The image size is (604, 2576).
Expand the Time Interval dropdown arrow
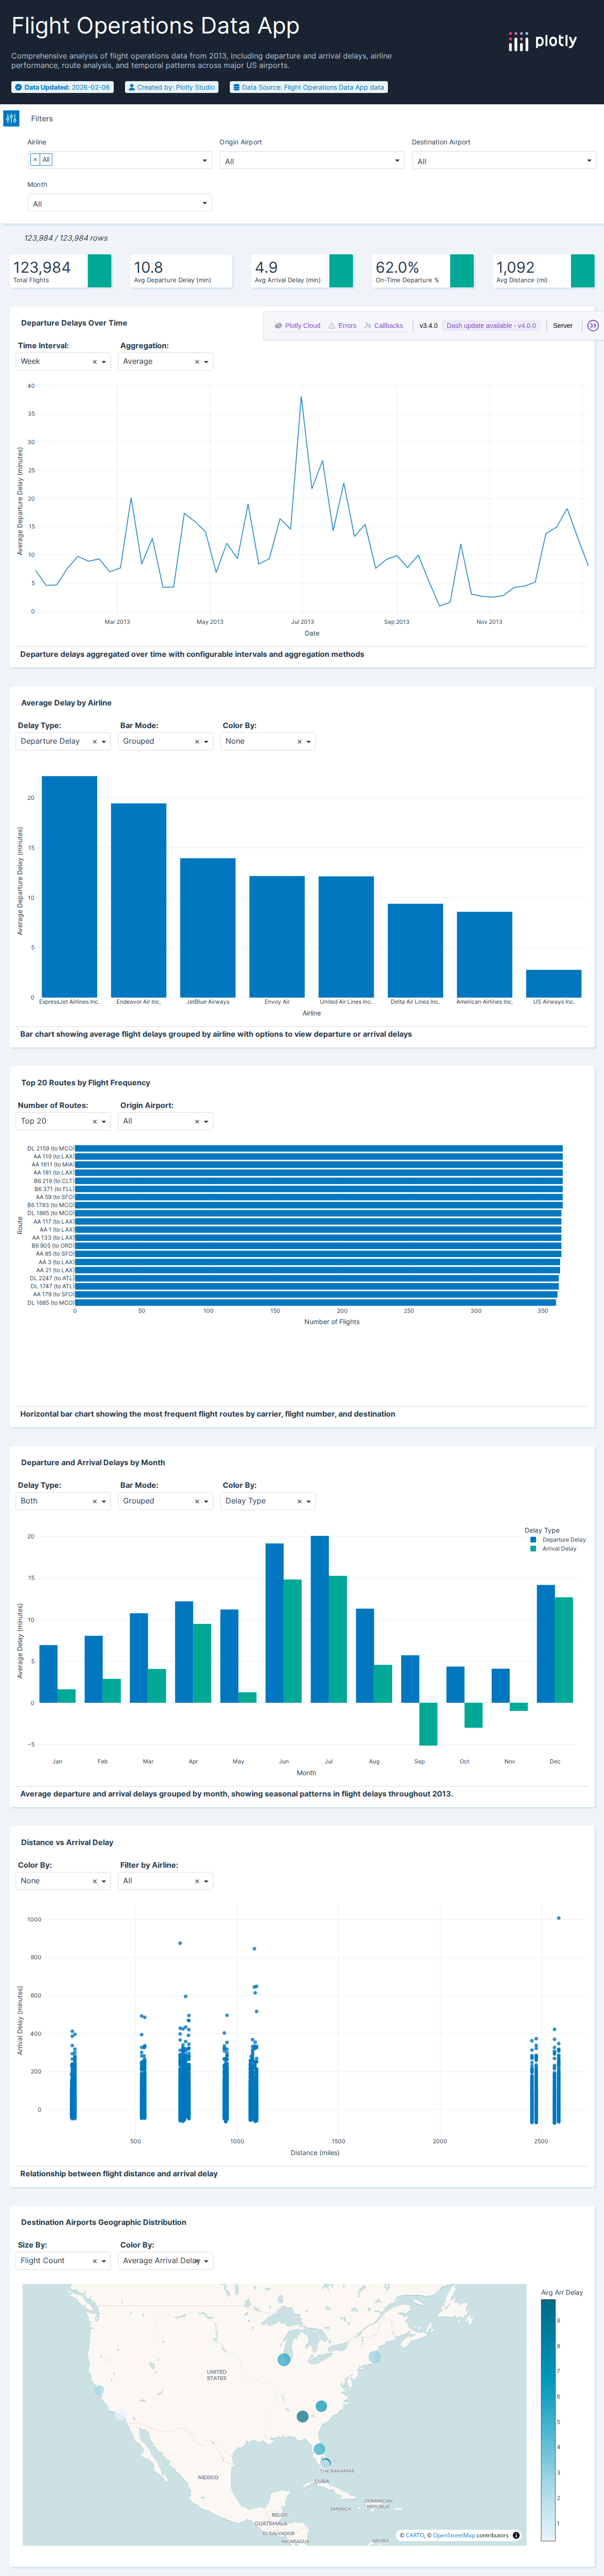104,363
